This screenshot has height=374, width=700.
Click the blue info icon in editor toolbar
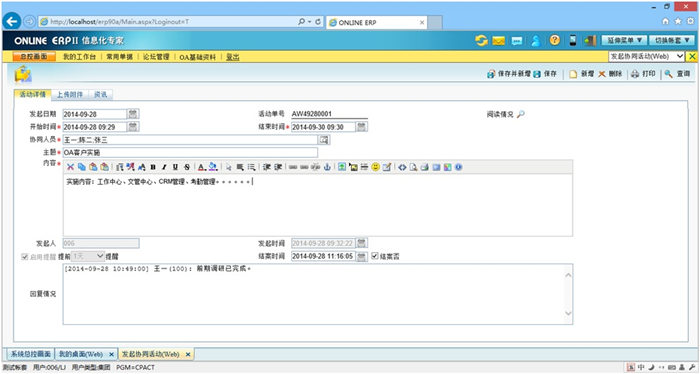pos(458,167)
